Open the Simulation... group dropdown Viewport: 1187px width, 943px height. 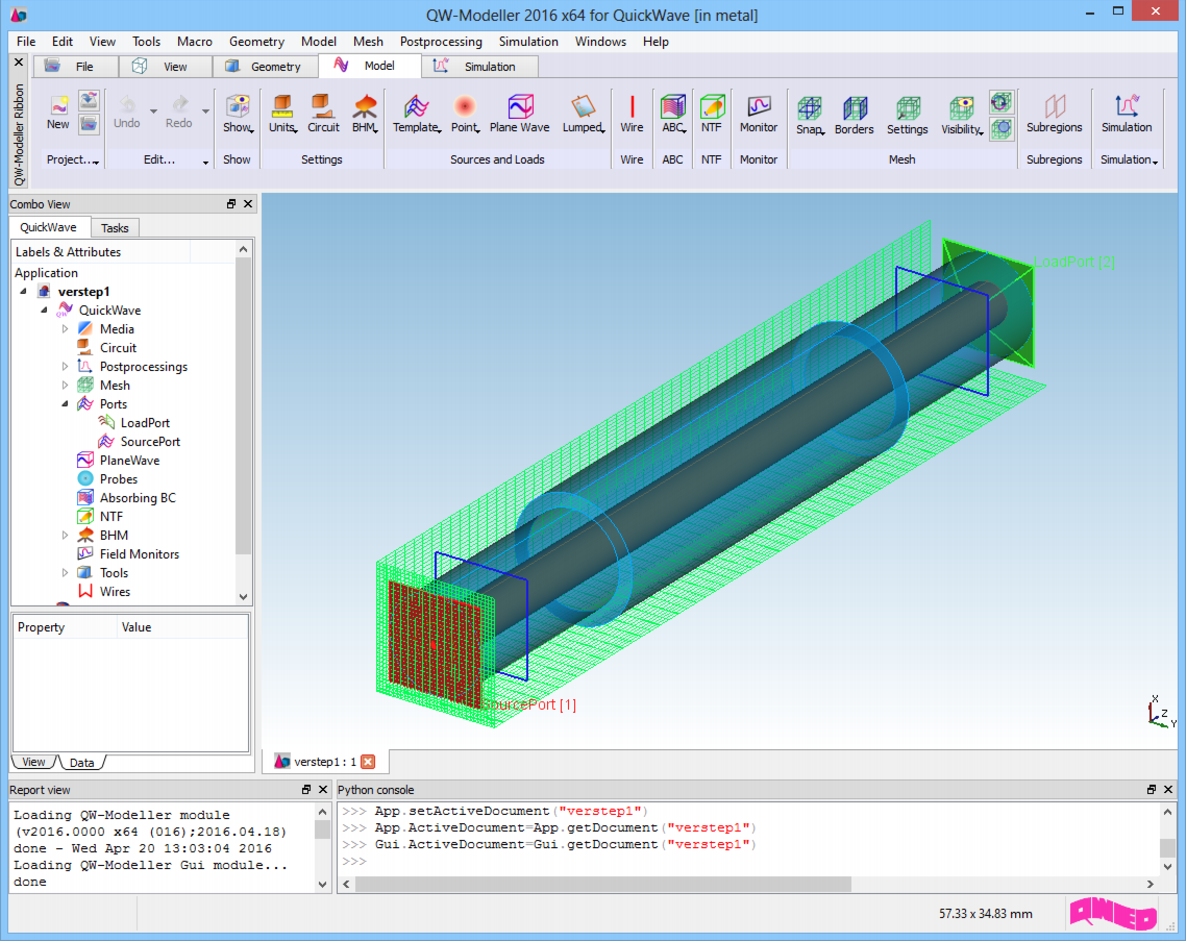[x=1129, y=160]
